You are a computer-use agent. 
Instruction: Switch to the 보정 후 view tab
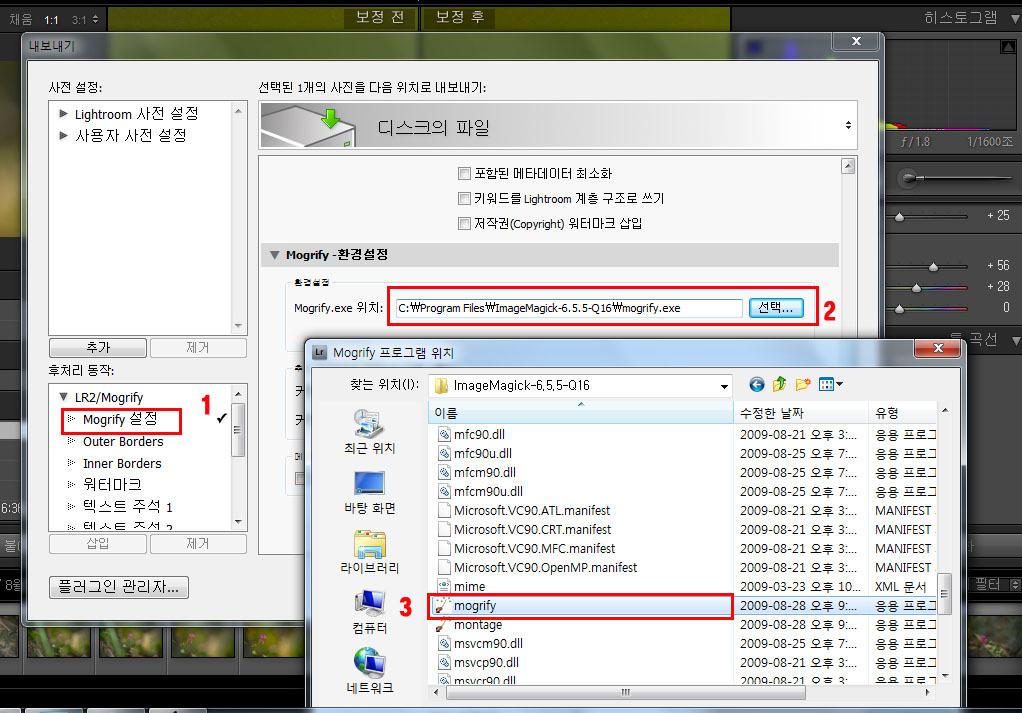click(x=462, y=17)
